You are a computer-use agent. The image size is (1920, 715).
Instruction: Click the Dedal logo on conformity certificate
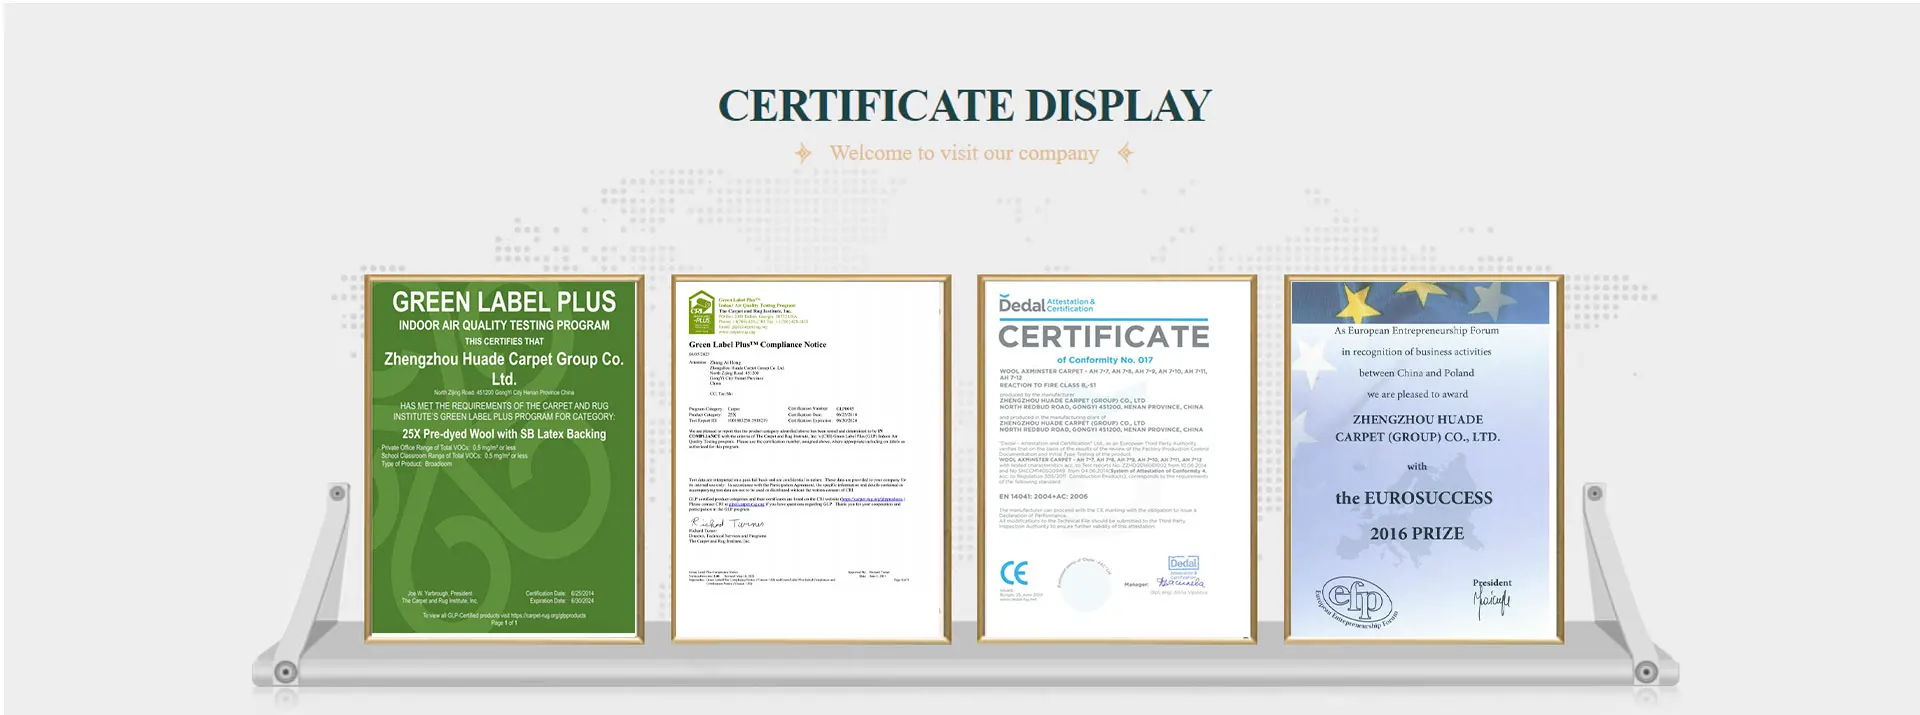1046,304
